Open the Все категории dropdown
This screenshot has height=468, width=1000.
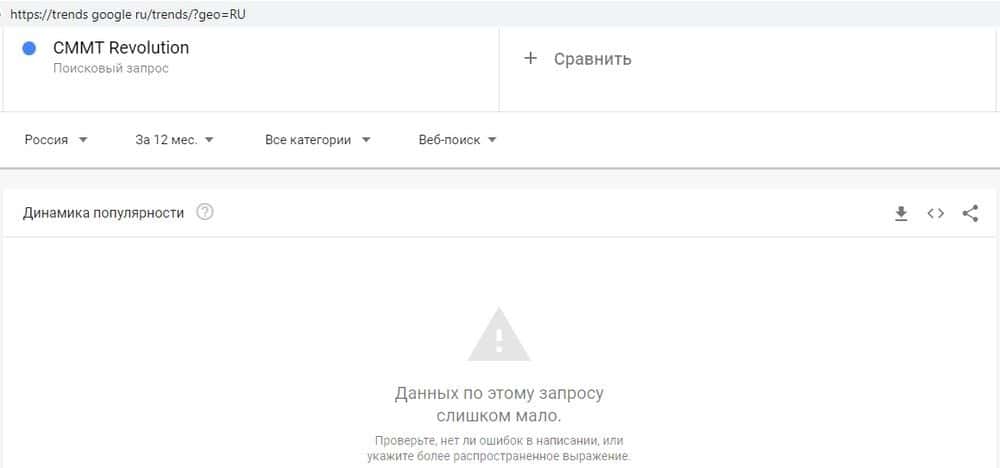point(318,140)
